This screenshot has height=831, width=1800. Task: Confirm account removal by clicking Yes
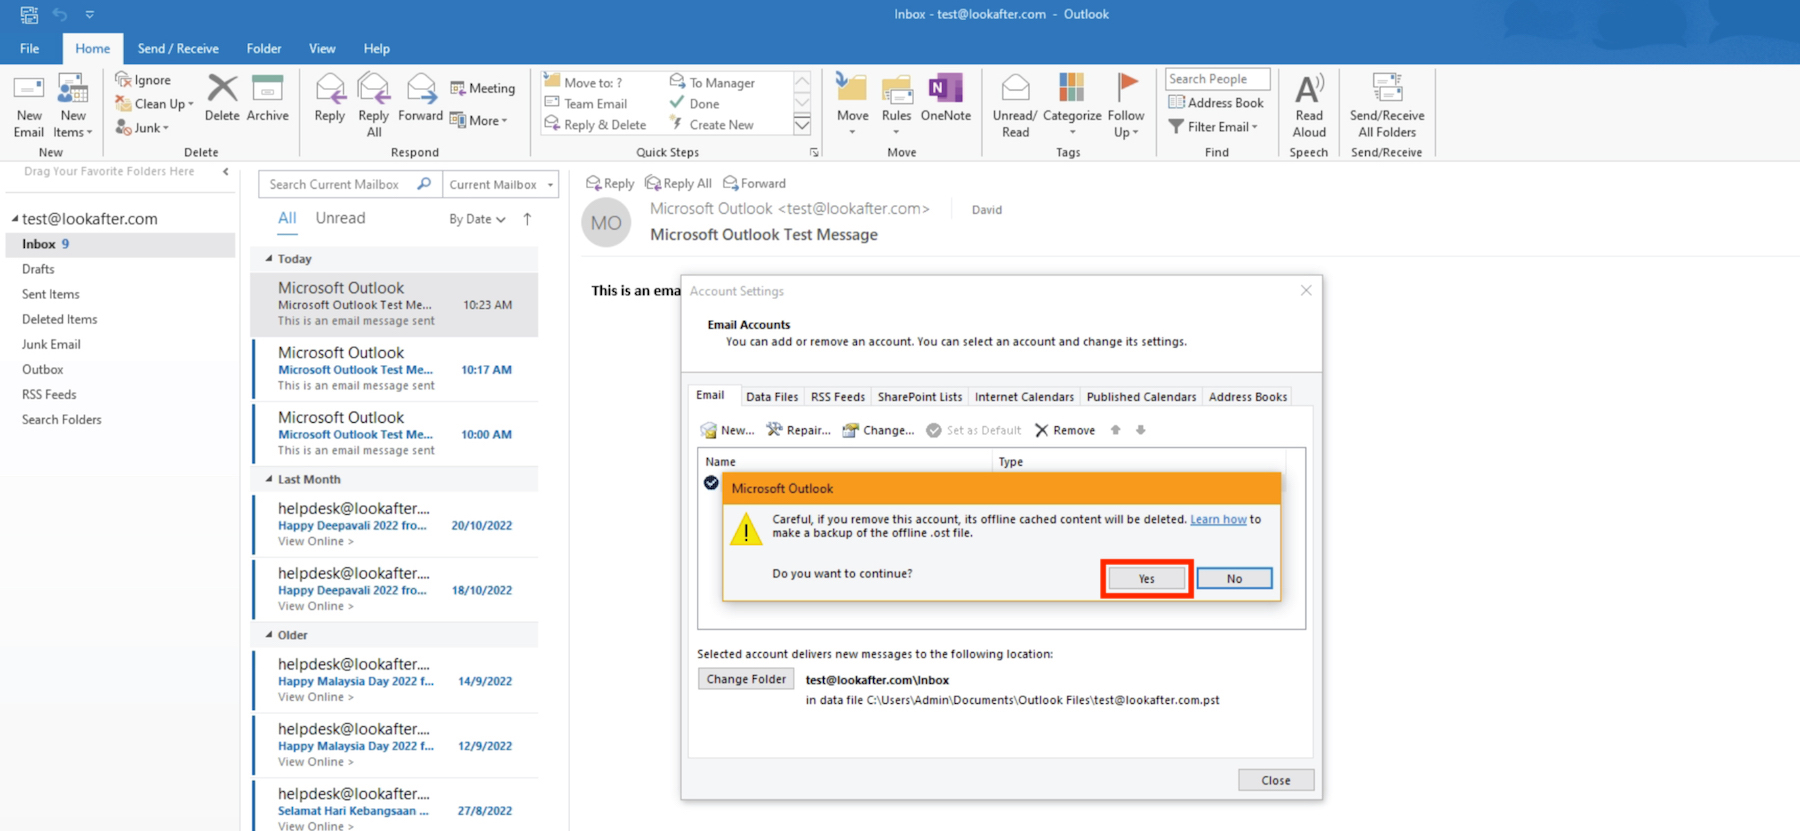coord(1146,579)
